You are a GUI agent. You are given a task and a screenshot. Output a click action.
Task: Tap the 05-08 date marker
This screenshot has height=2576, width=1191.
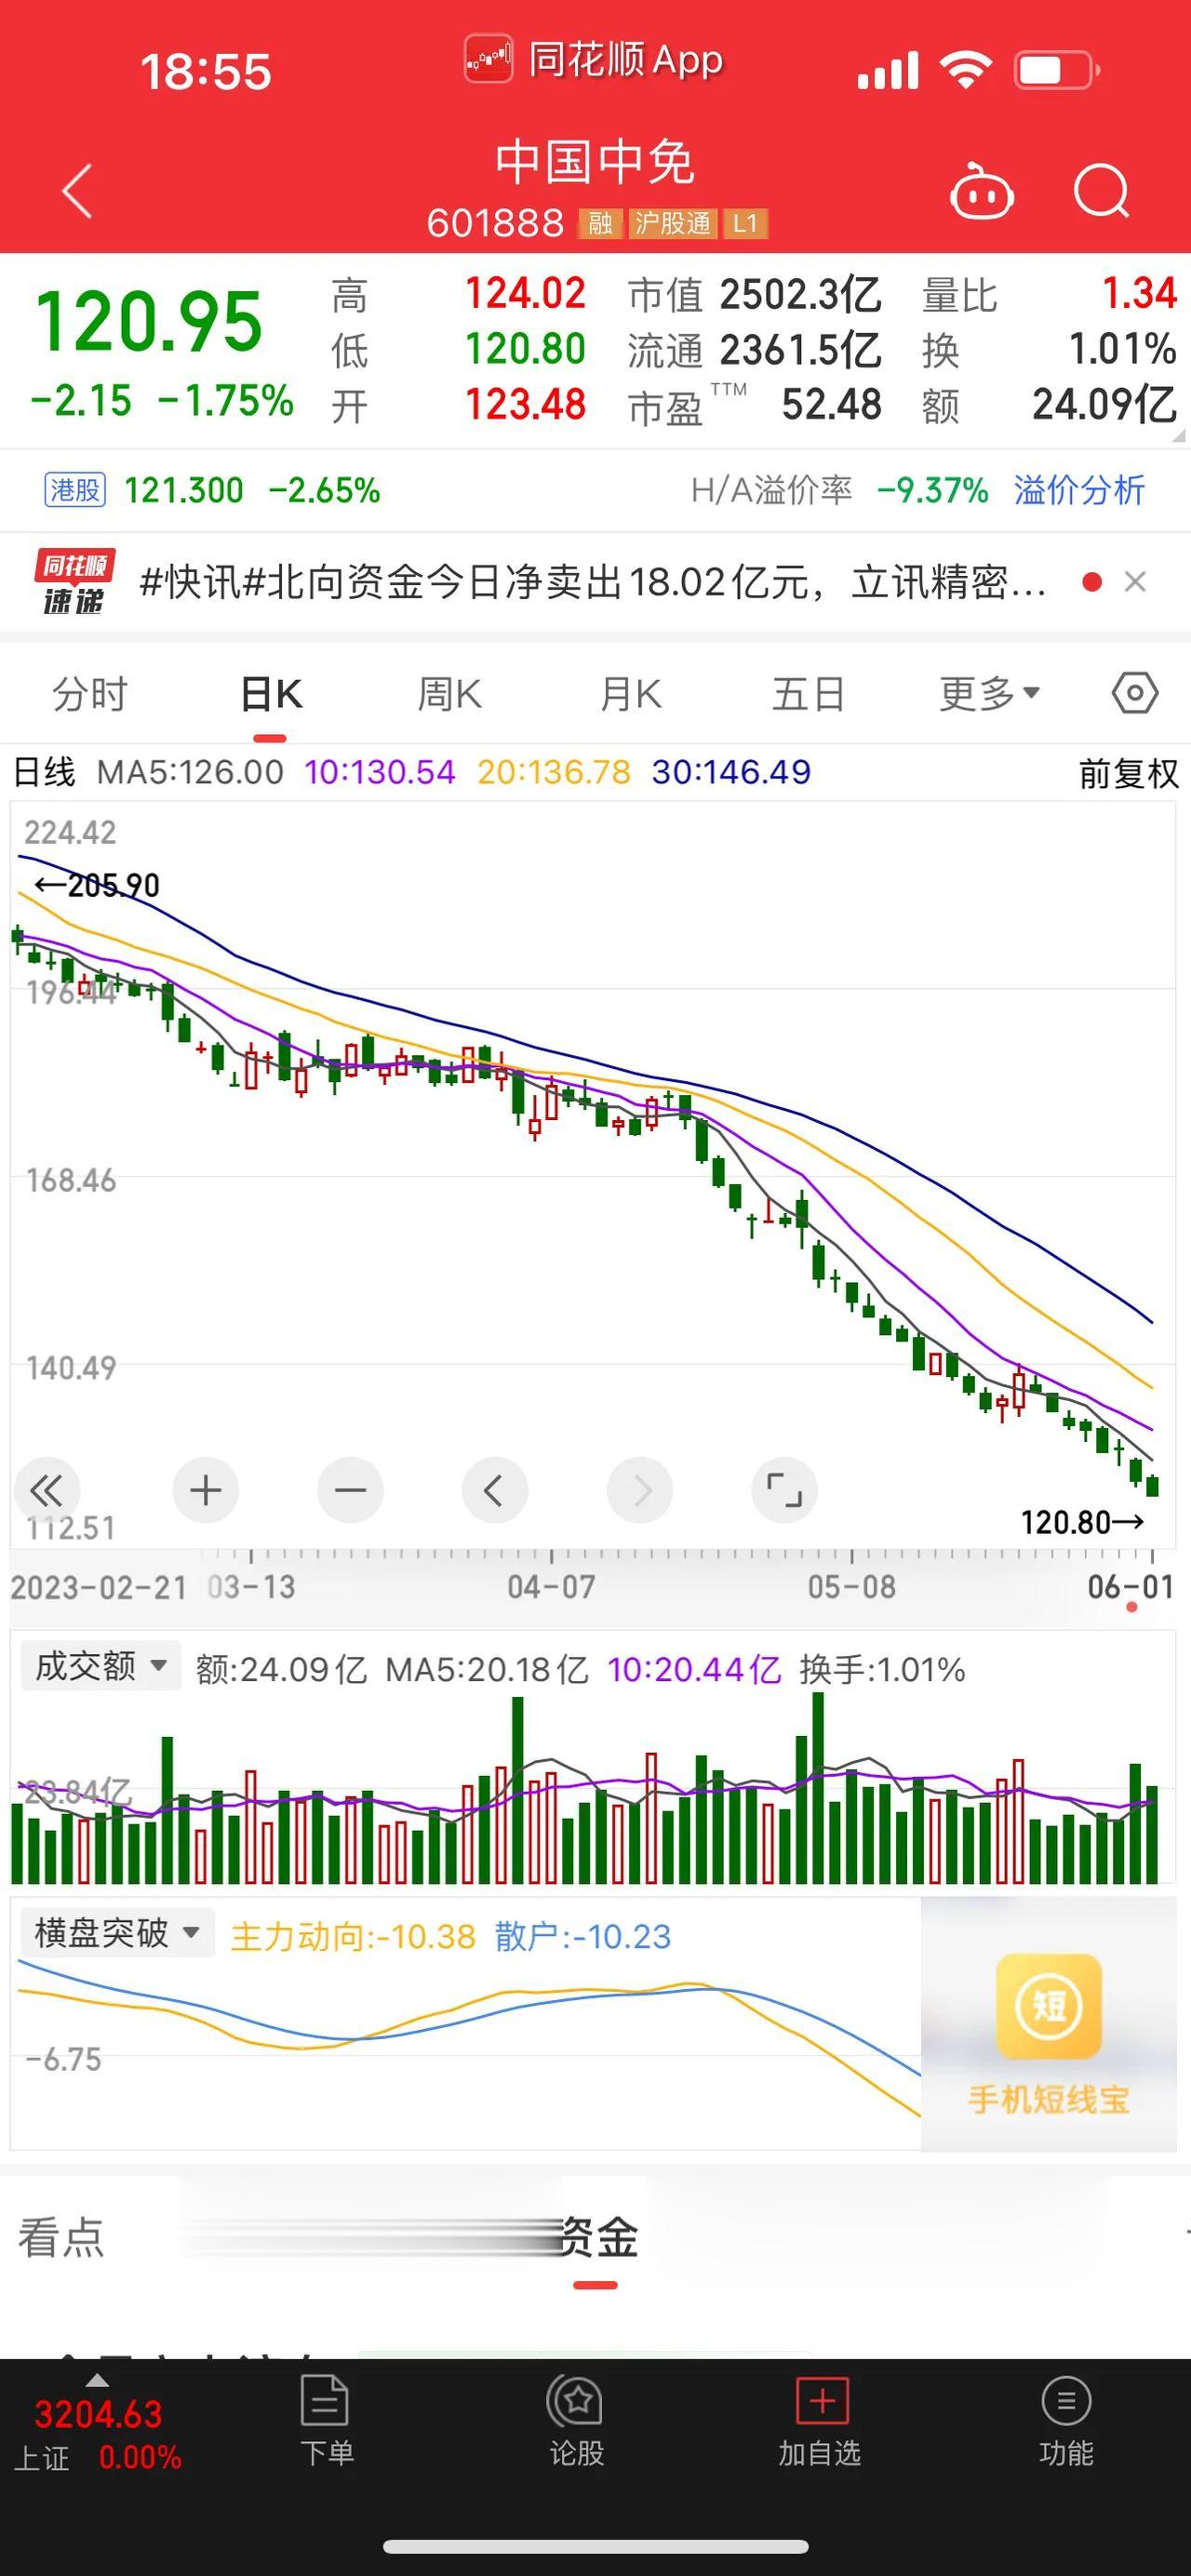tap(852, 1586)
